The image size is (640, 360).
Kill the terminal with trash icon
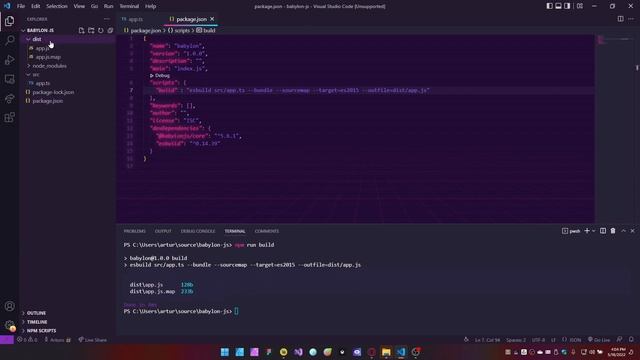[613, 231]
